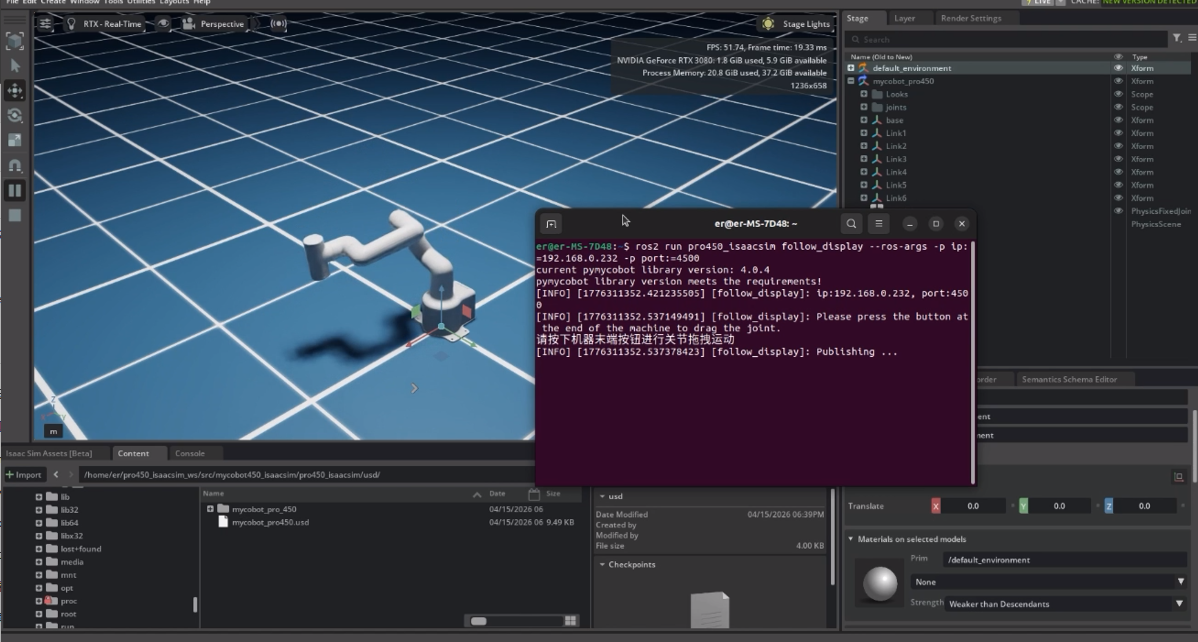
Task: Hide Link3 using its eye icon
Action: (x=1119, y=159)
